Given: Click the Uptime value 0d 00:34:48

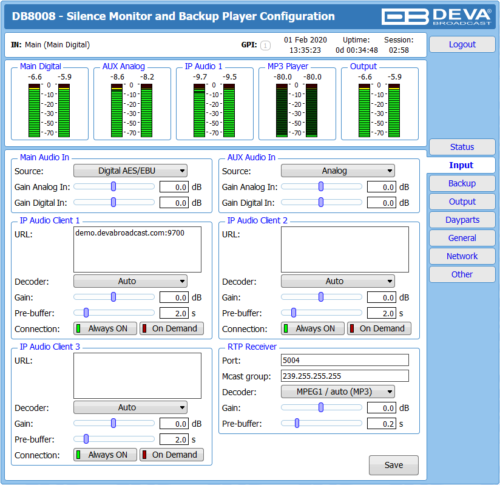Looking at the screenshot, I should [x=357, y=50].
